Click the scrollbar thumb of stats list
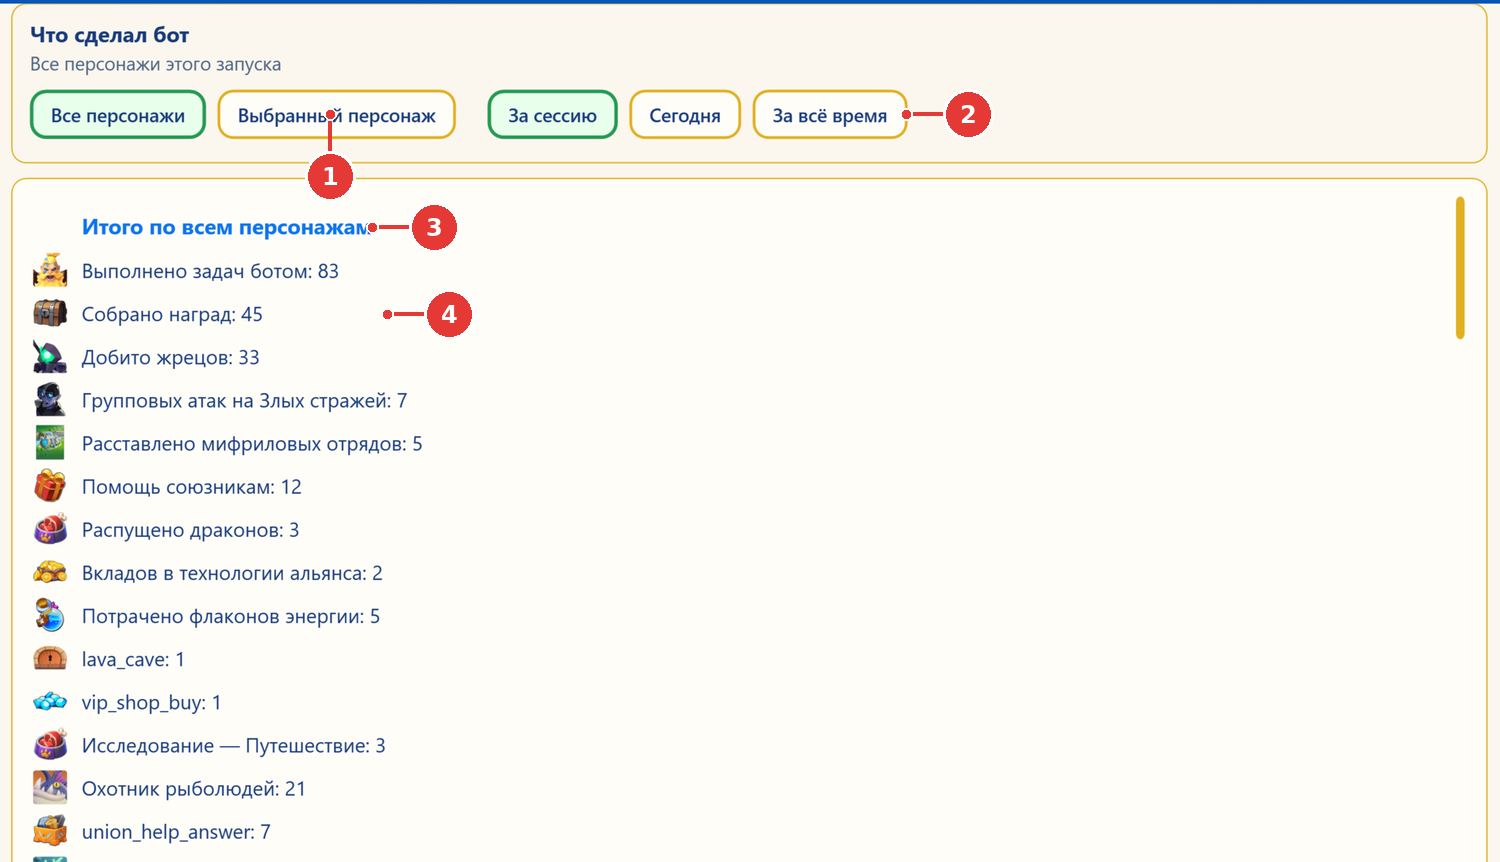 (x=1460, y=268)
